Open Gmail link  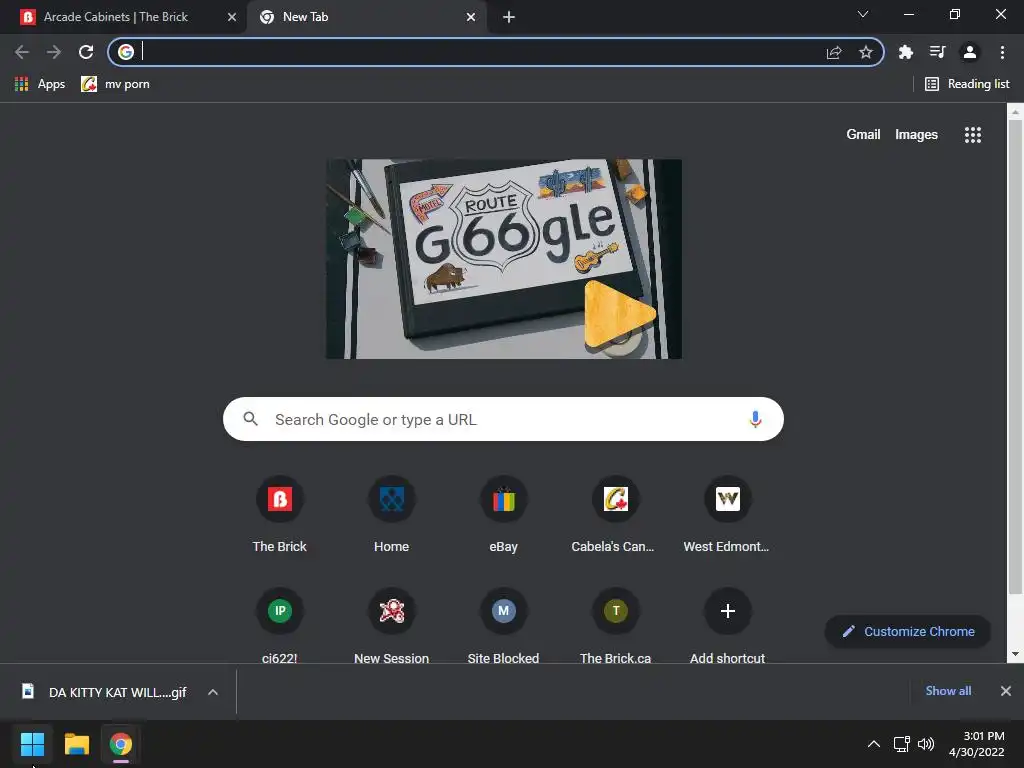[x=863, y=135]
